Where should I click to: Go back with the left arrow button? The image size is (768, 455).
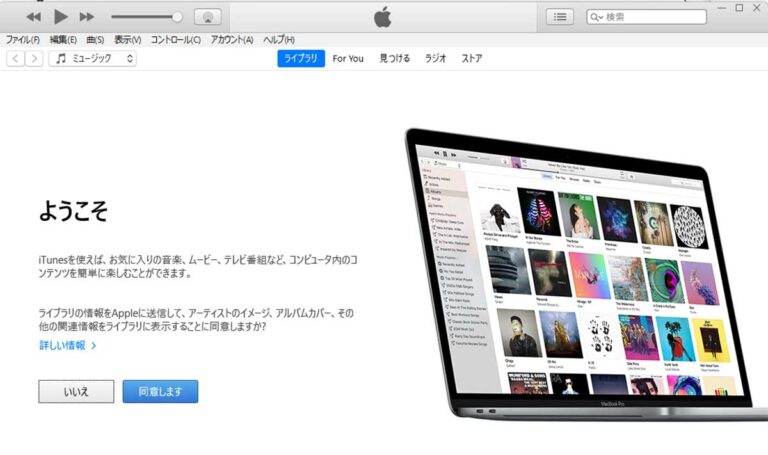[x=16, y=59]
